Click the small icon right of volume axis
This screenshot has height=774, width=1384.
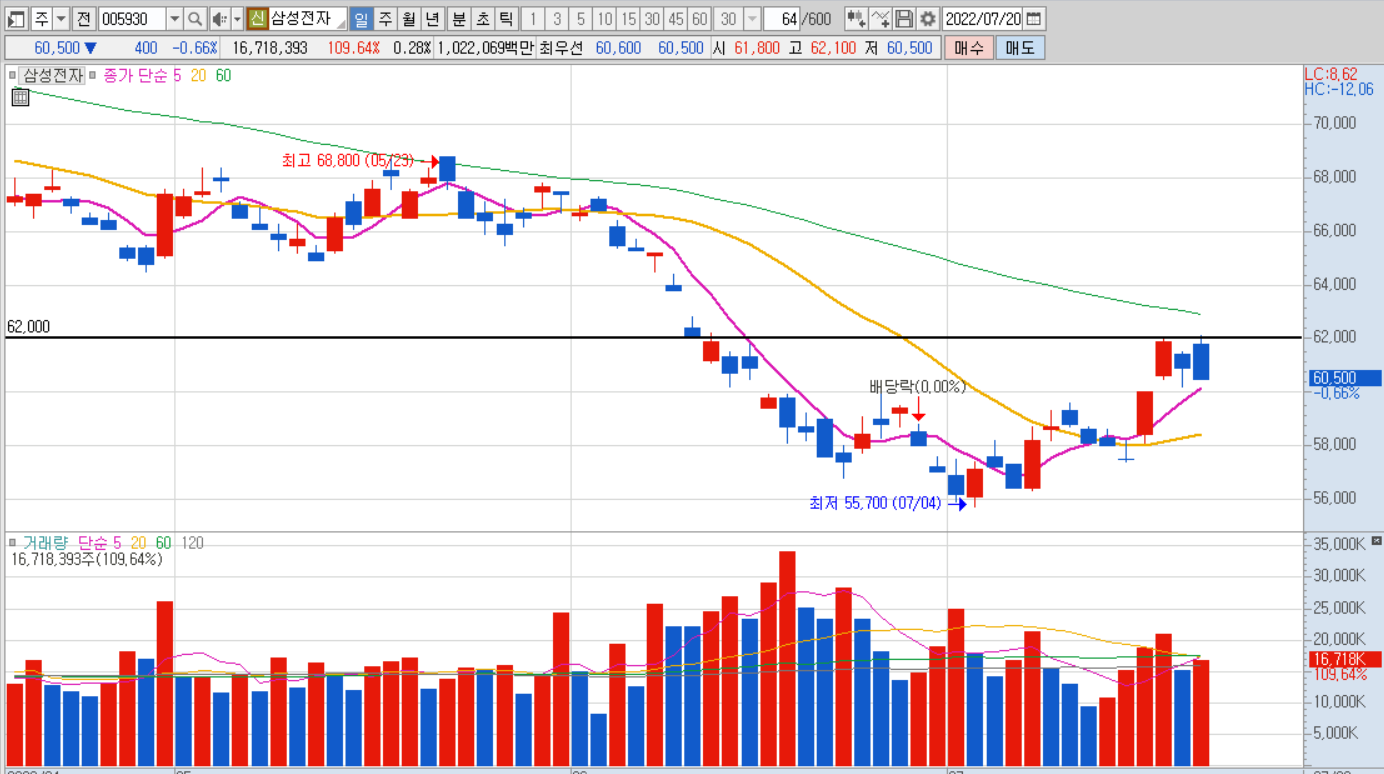pos(1376,540)
